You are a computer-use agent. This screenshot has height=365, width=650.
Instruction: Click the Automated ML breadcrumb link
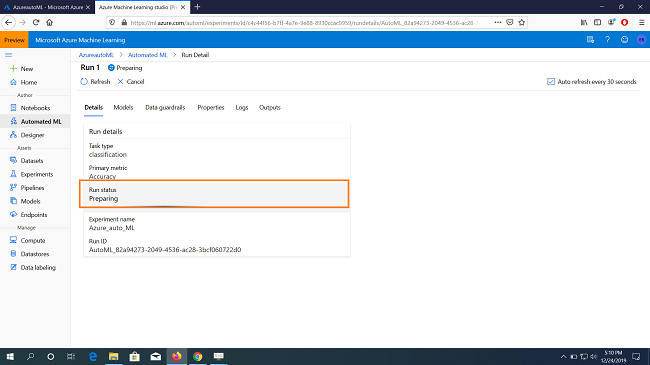(147, 55)
